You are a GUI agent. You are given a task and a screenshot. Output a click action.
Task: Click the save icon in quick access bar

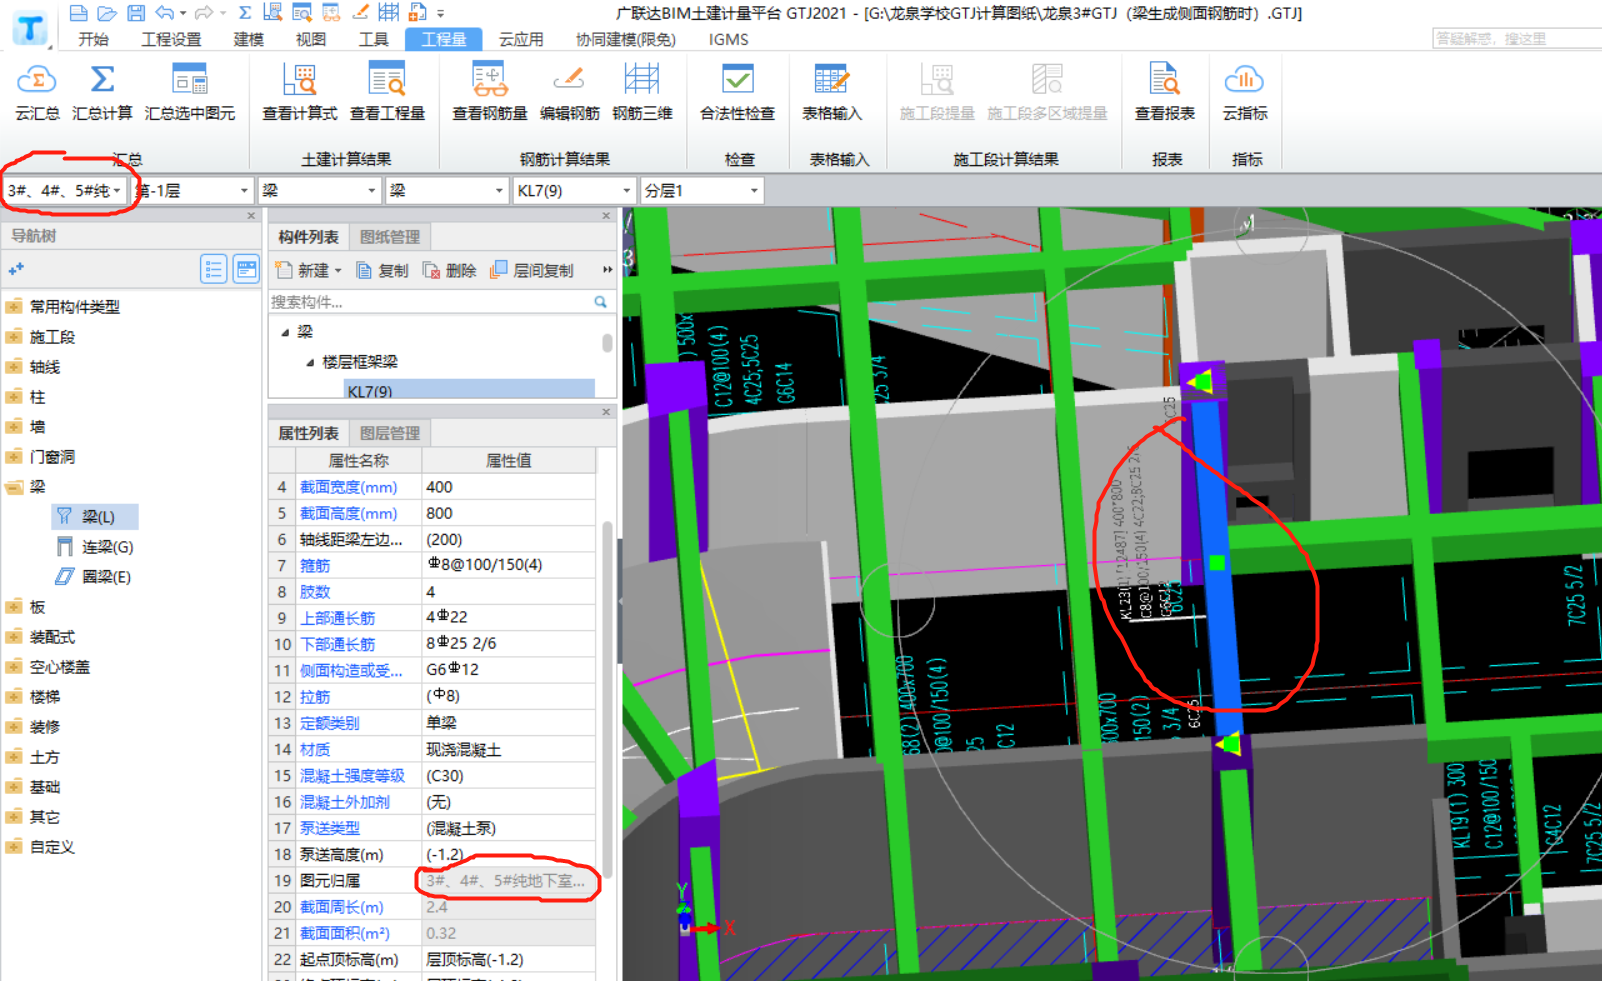click(136, 13)
